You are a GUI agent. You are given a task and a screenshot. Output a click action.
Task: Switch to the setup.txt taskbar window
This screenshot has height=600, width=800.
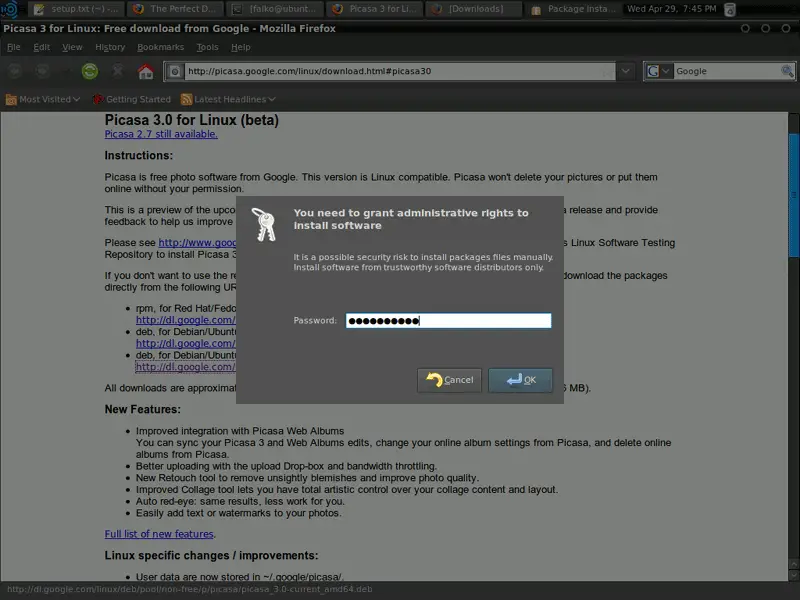74,9
